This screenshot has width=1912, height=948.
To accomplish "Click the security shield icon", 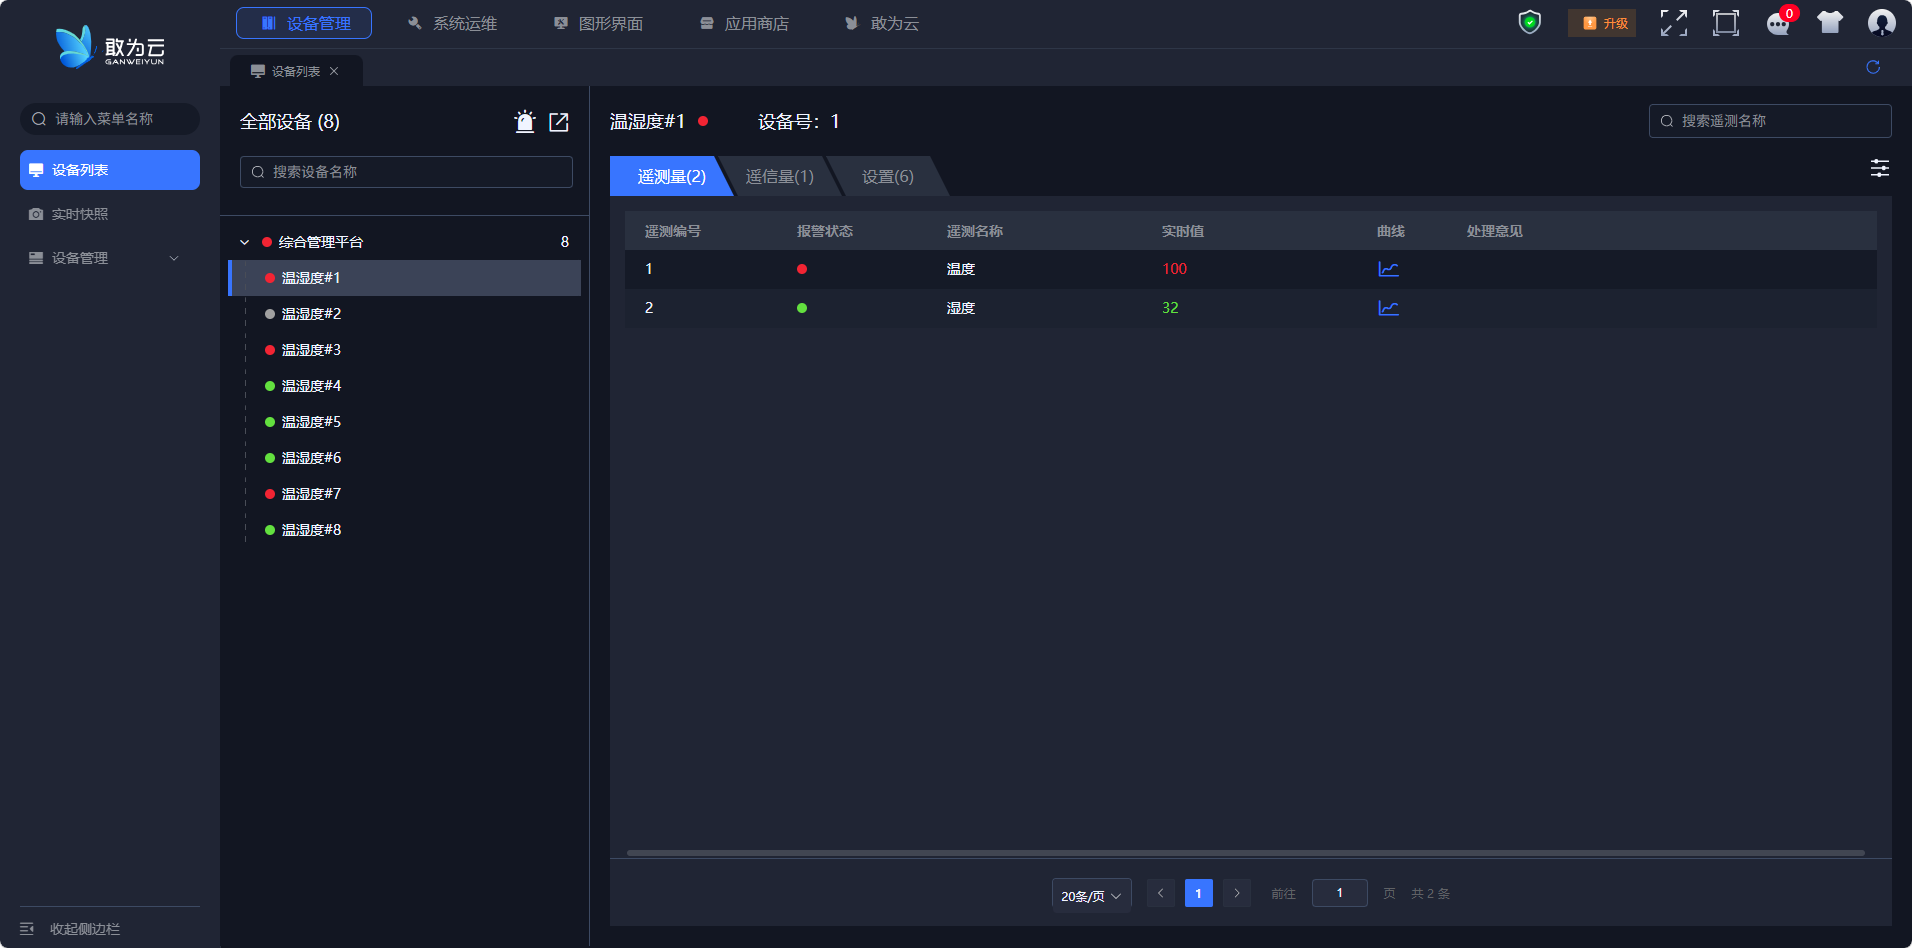I will pos(1530,22).
